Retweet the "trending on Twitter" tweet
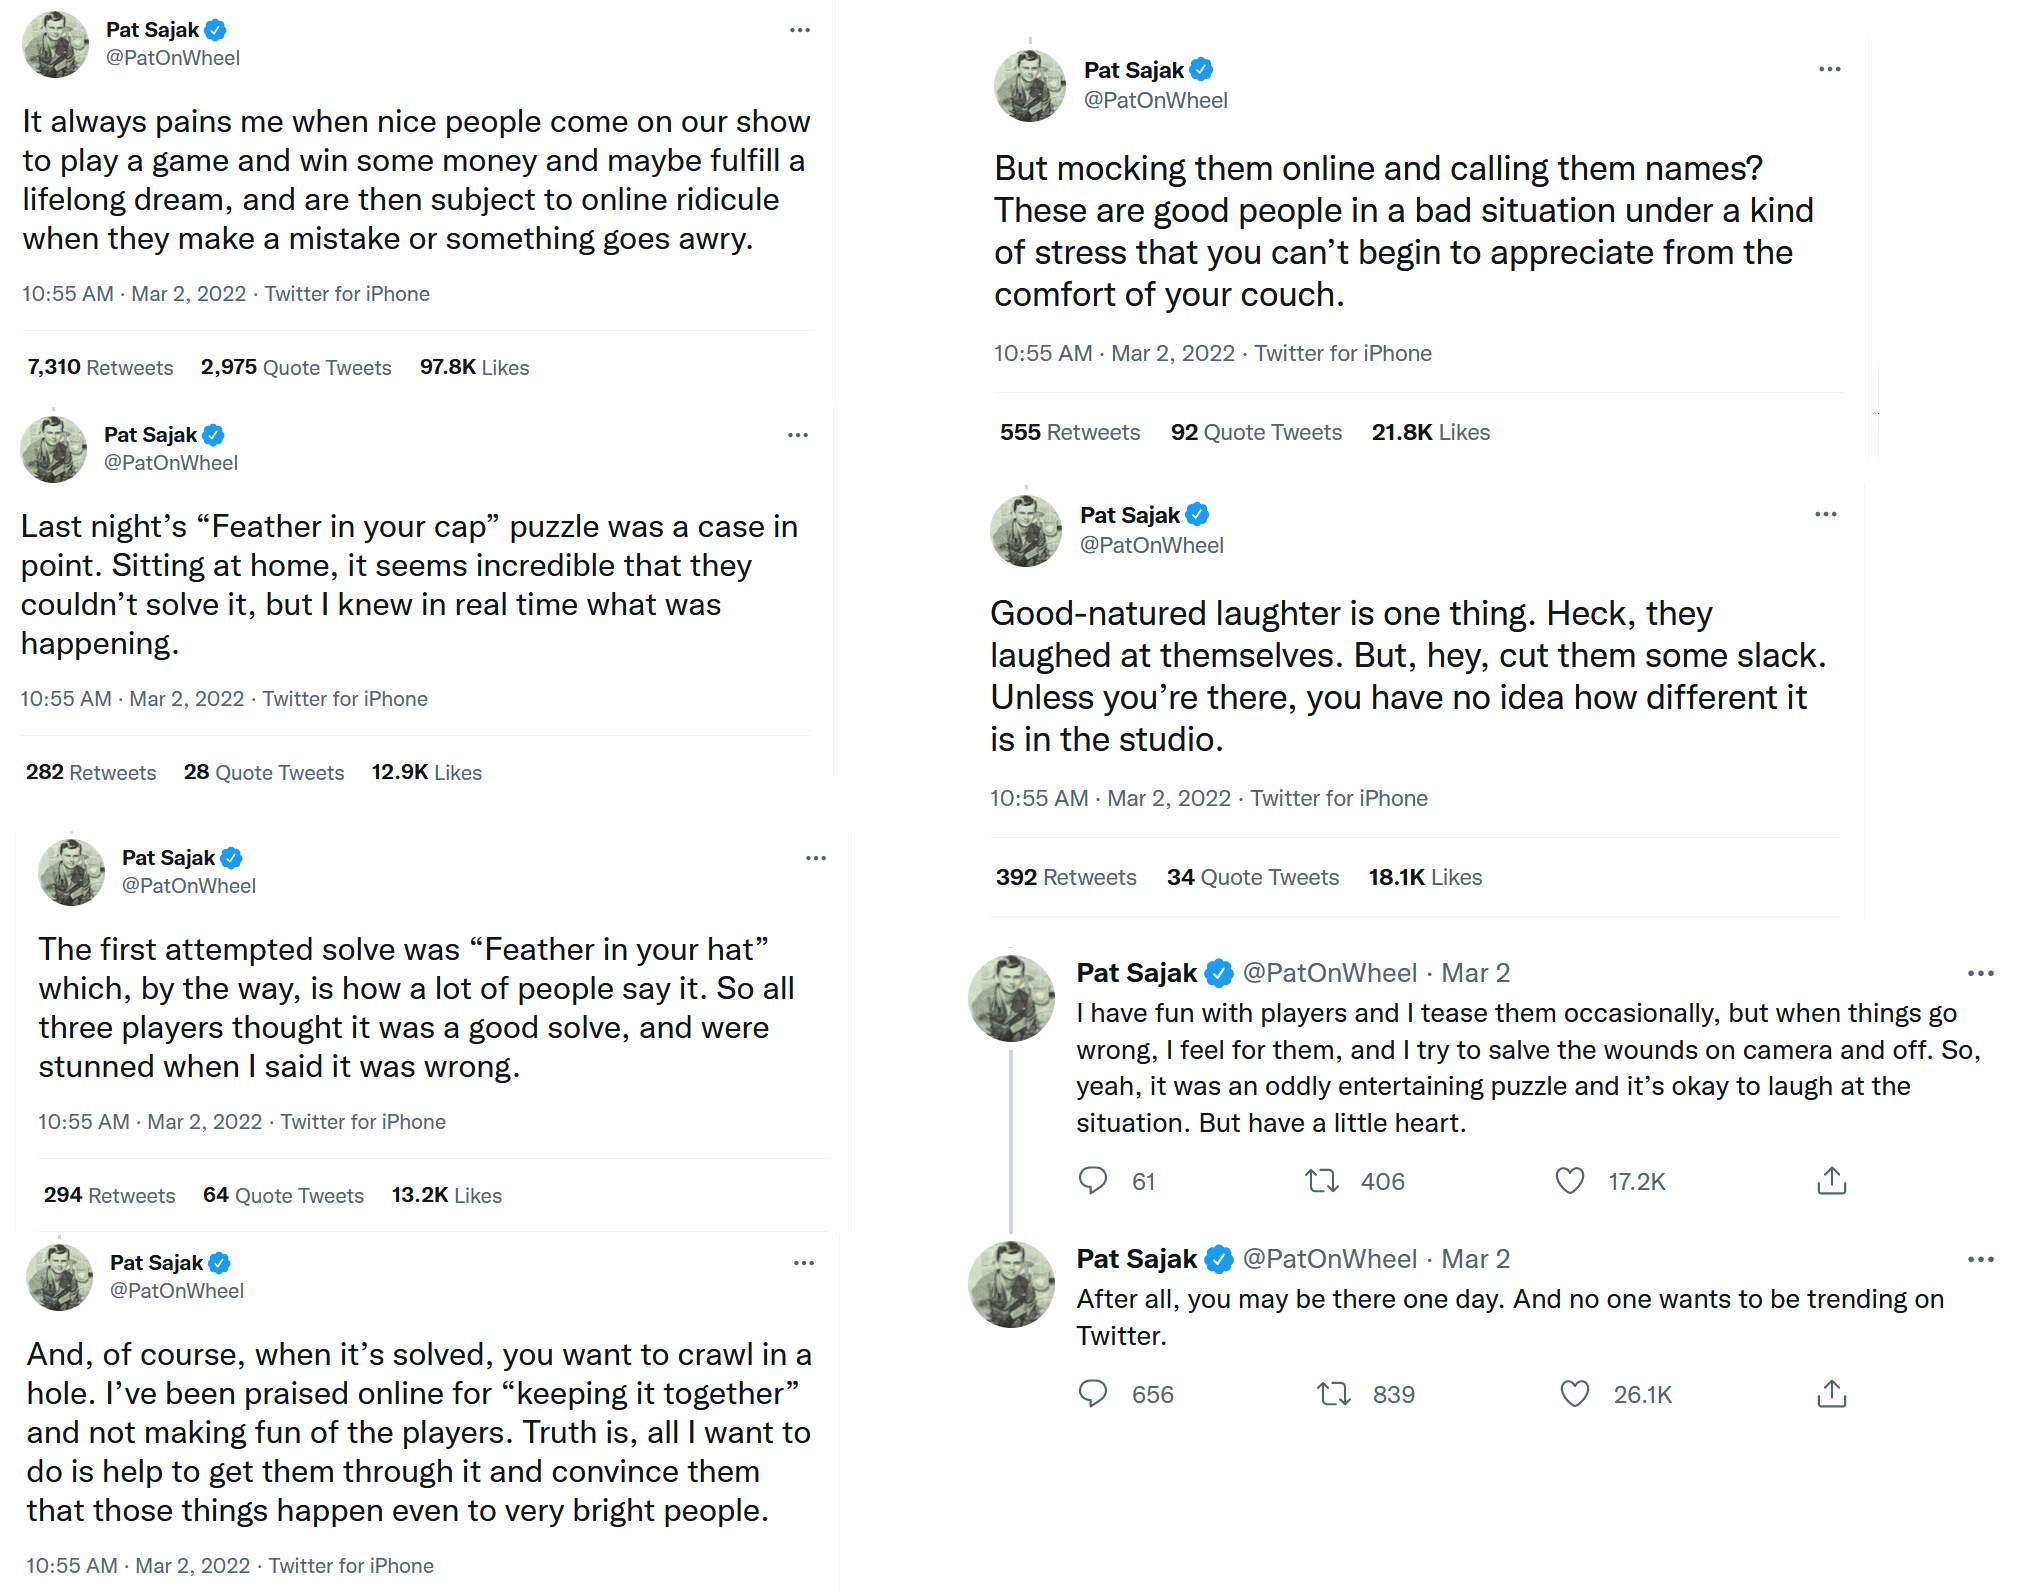The height and width of the screenshot is (1594, 2042). 1333,1394
